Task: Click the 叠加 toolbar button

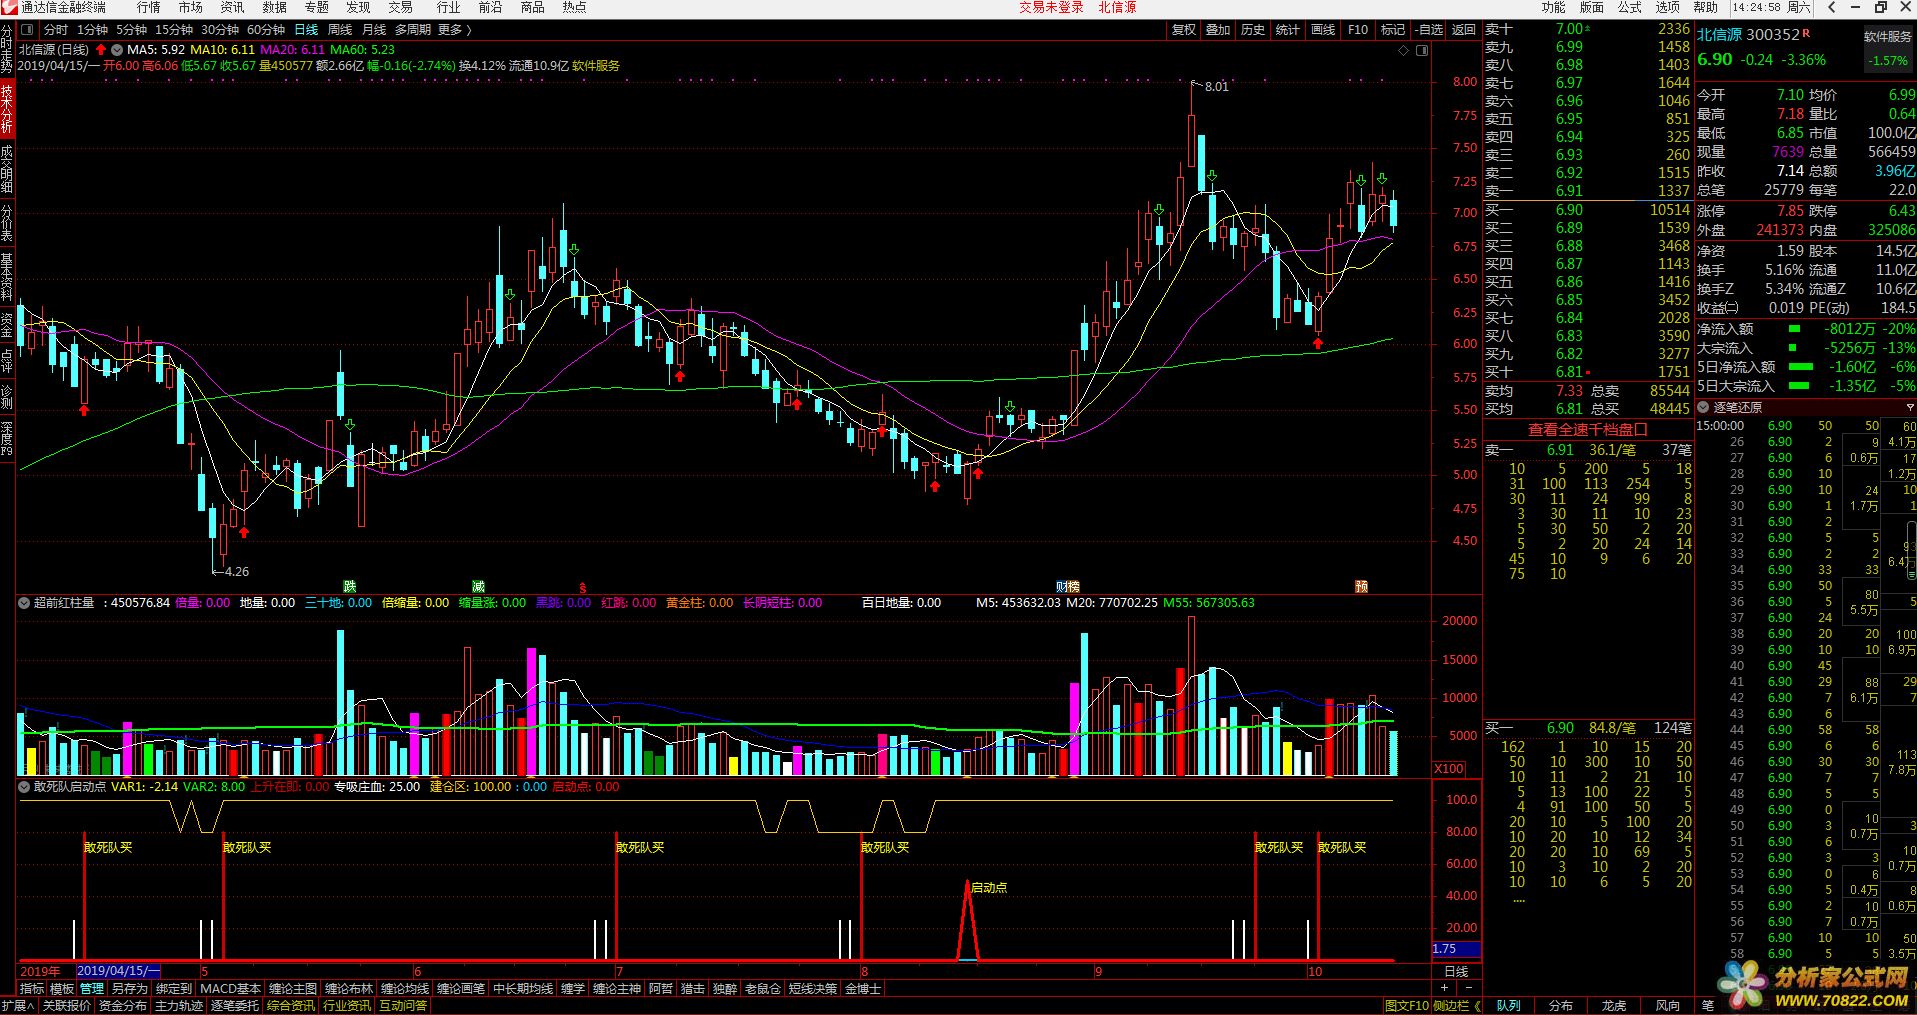Action: [1218, 30]
